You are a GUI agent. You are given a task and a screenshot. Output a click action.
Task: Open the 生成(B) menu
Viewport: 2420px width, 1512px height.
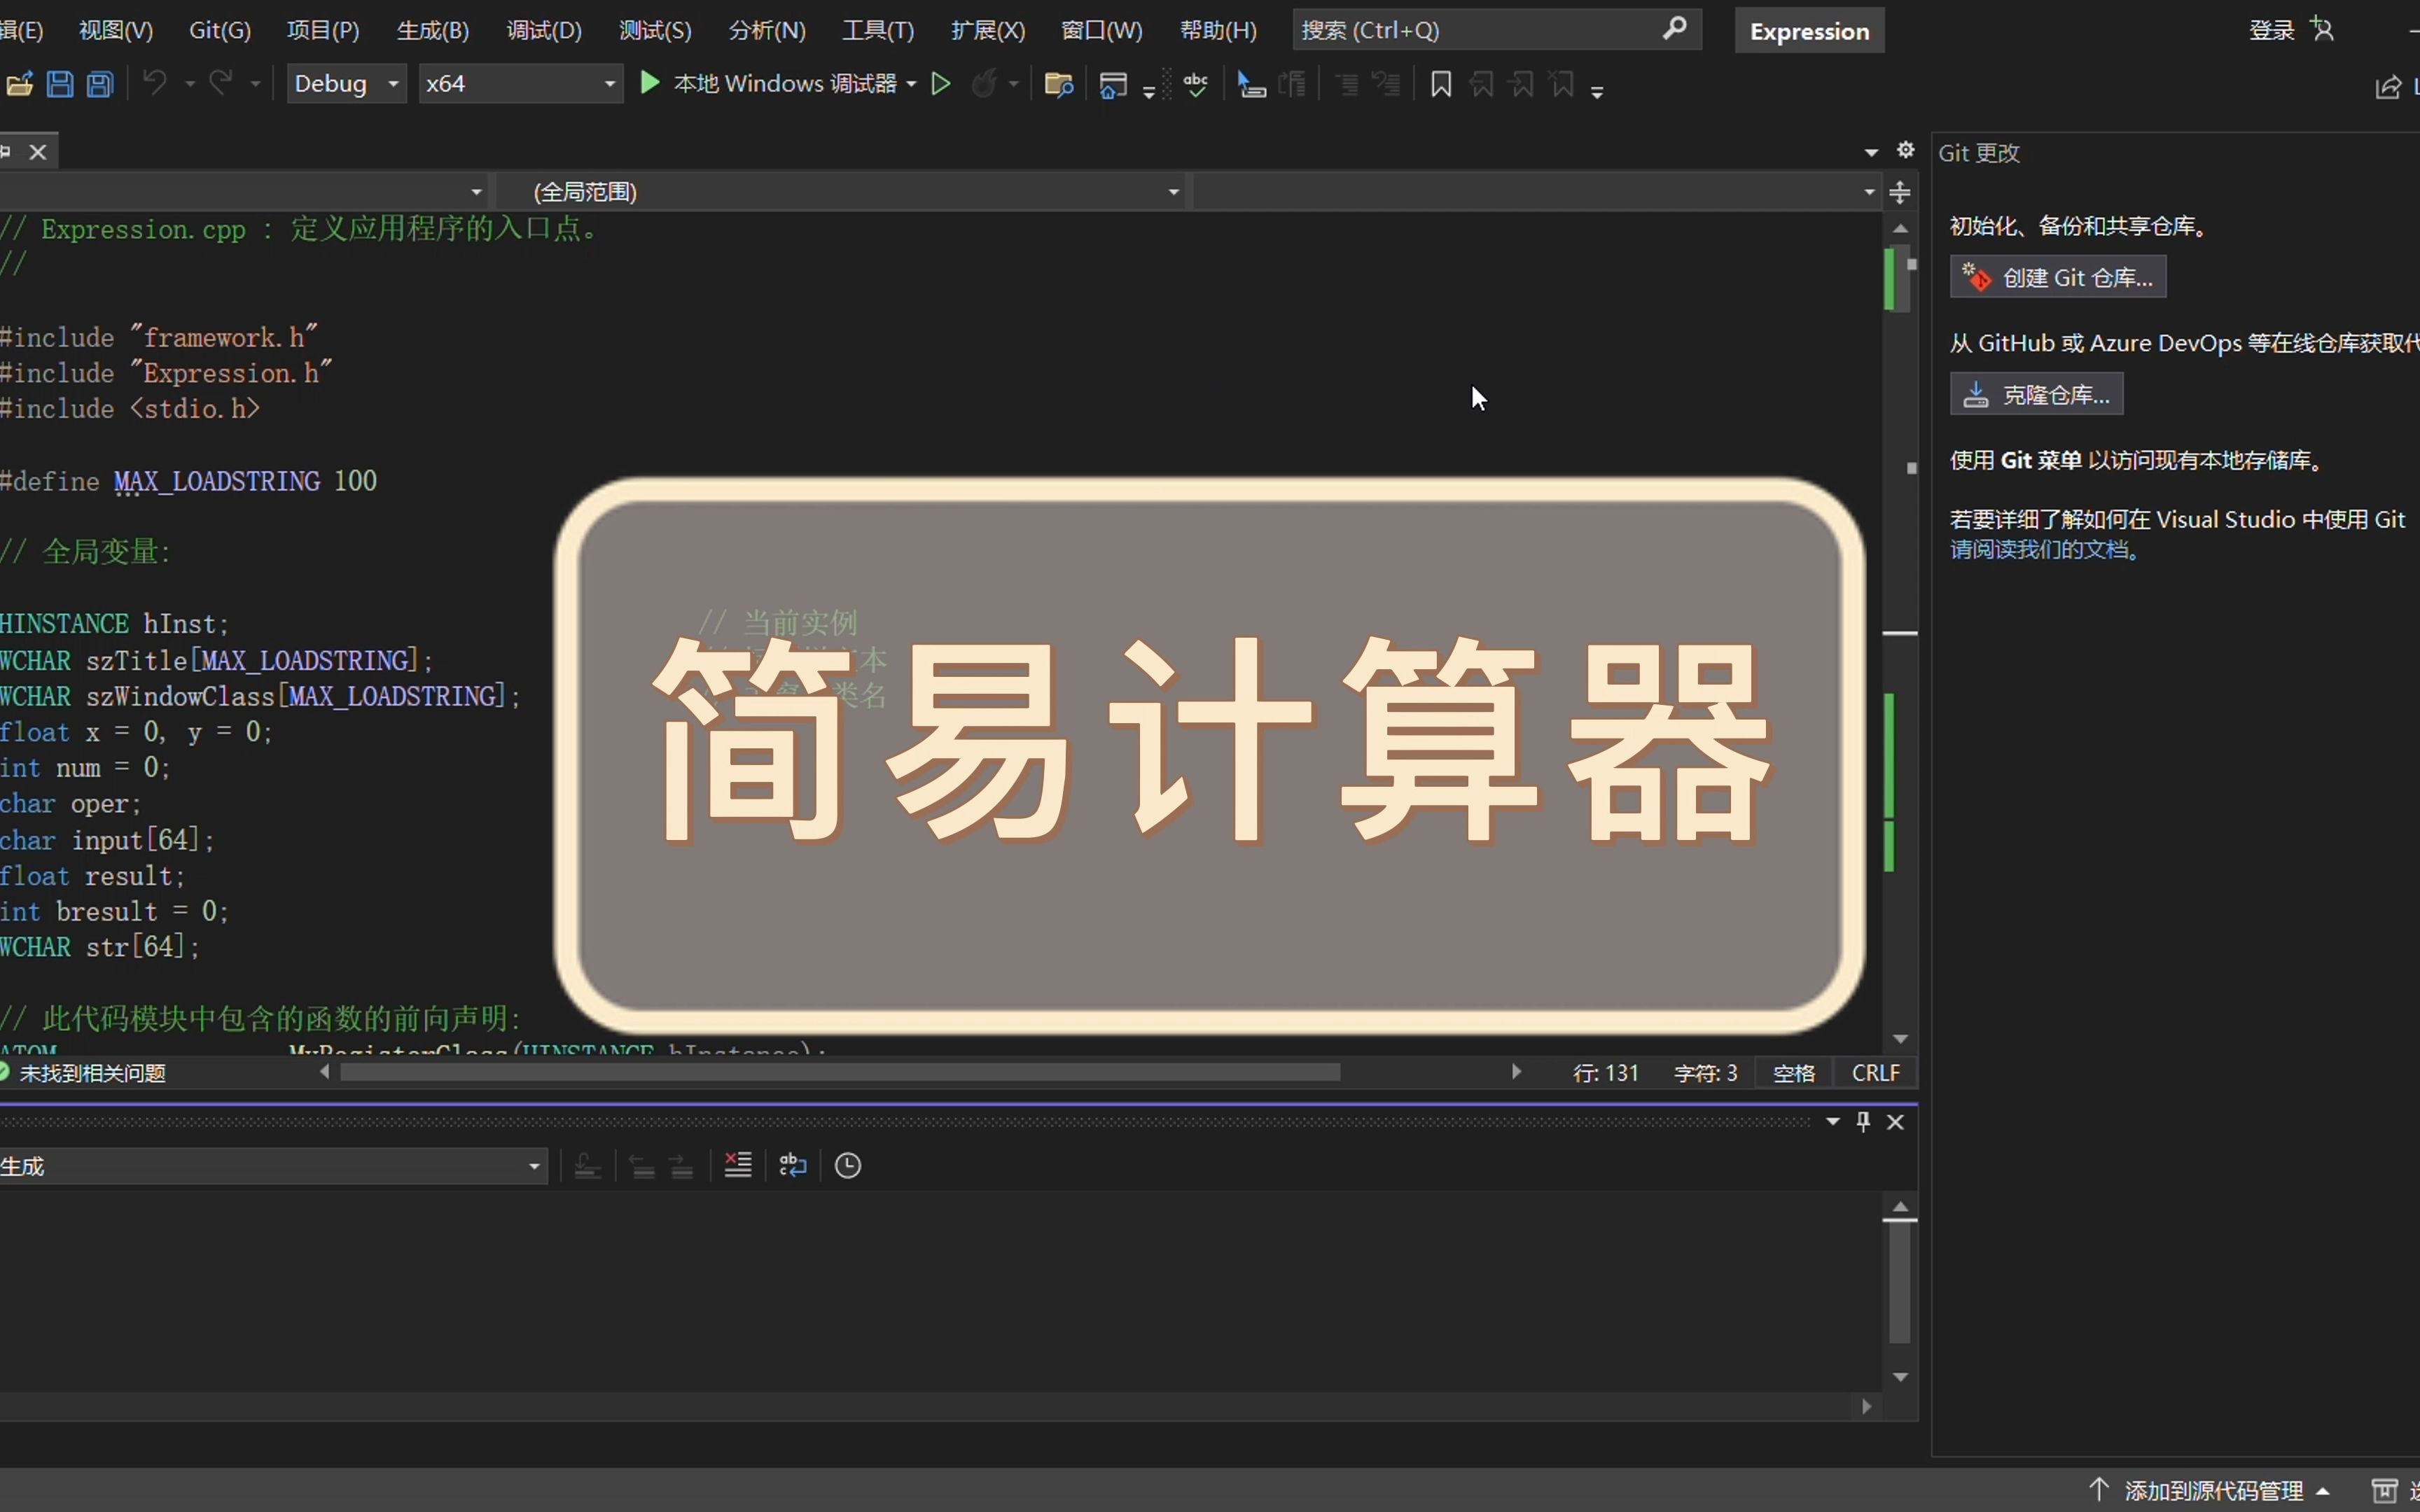(x=433, y=30)
